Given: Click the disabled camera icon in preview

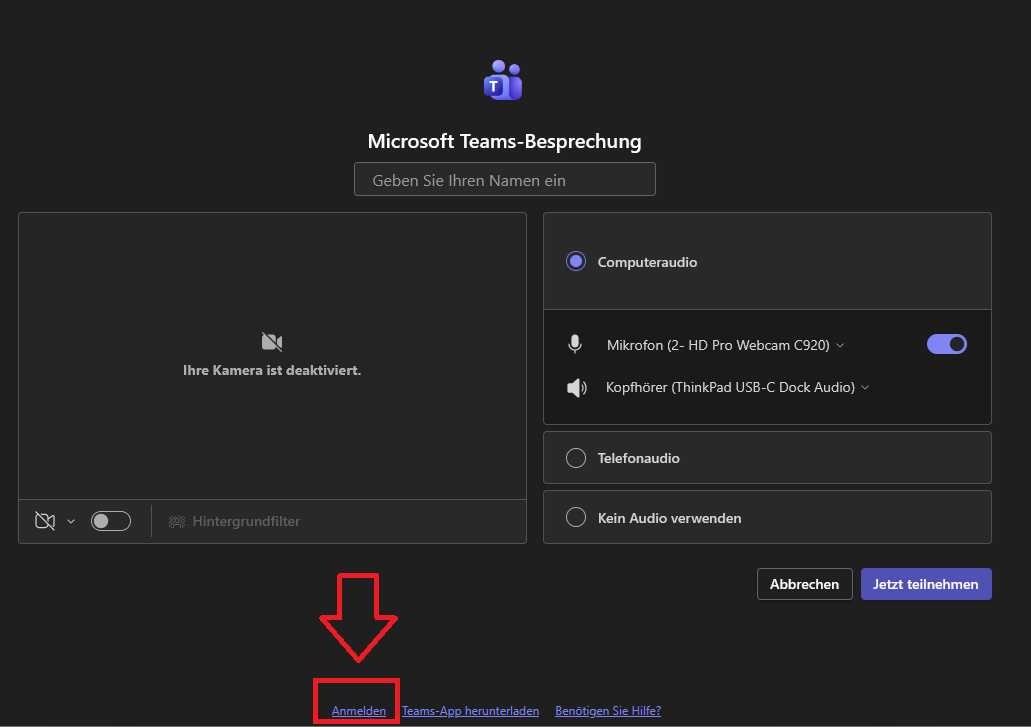Looking at the screenshot, I should [272, 342].
